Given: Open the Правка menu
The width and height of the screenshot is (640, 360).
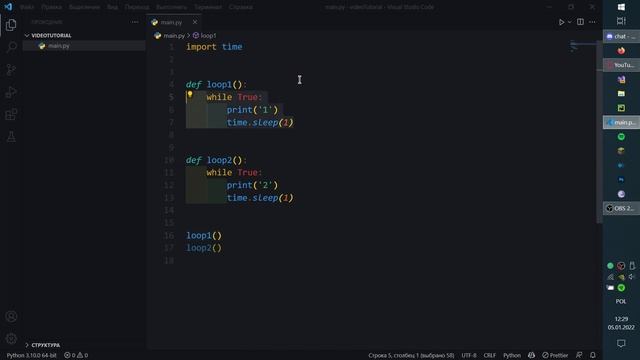Looking at the screenshot, I should (x=51, y=7).
